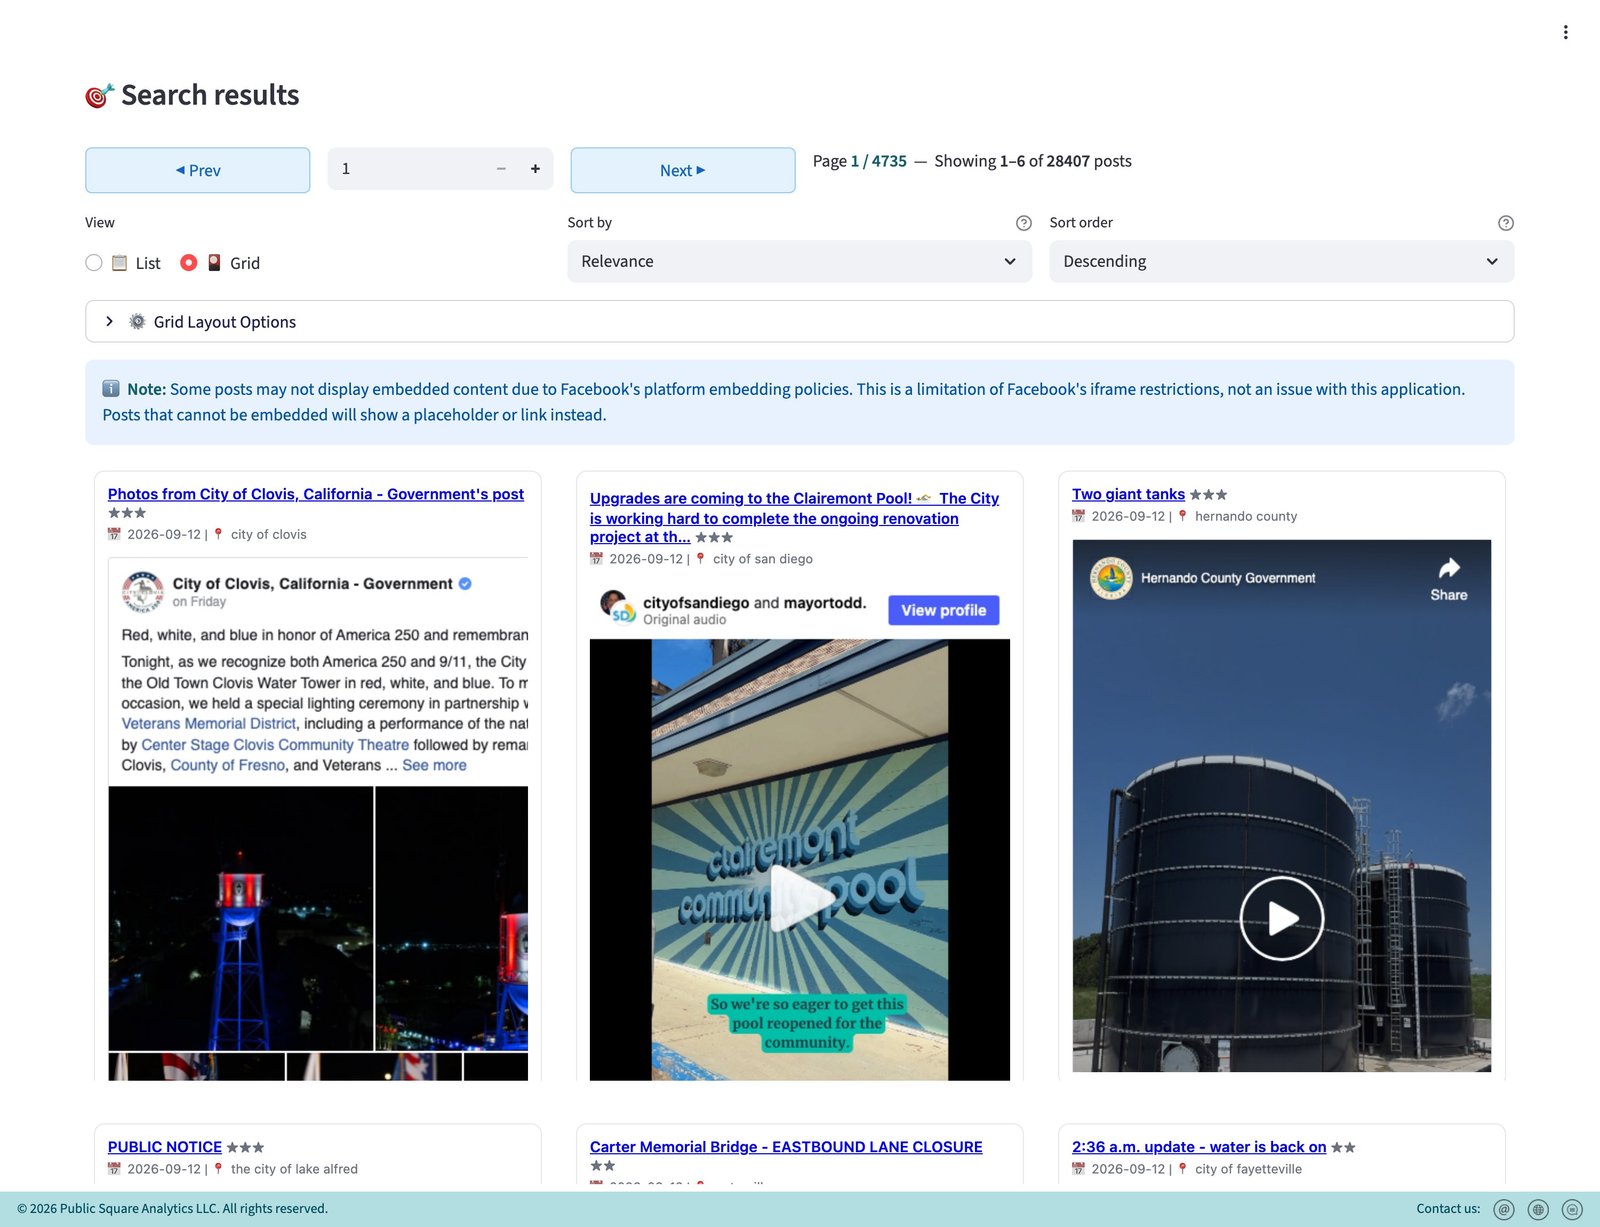Click the Share arrow icon on Hernando video
1600x1227 pixels.
(x=1449, y=568)
